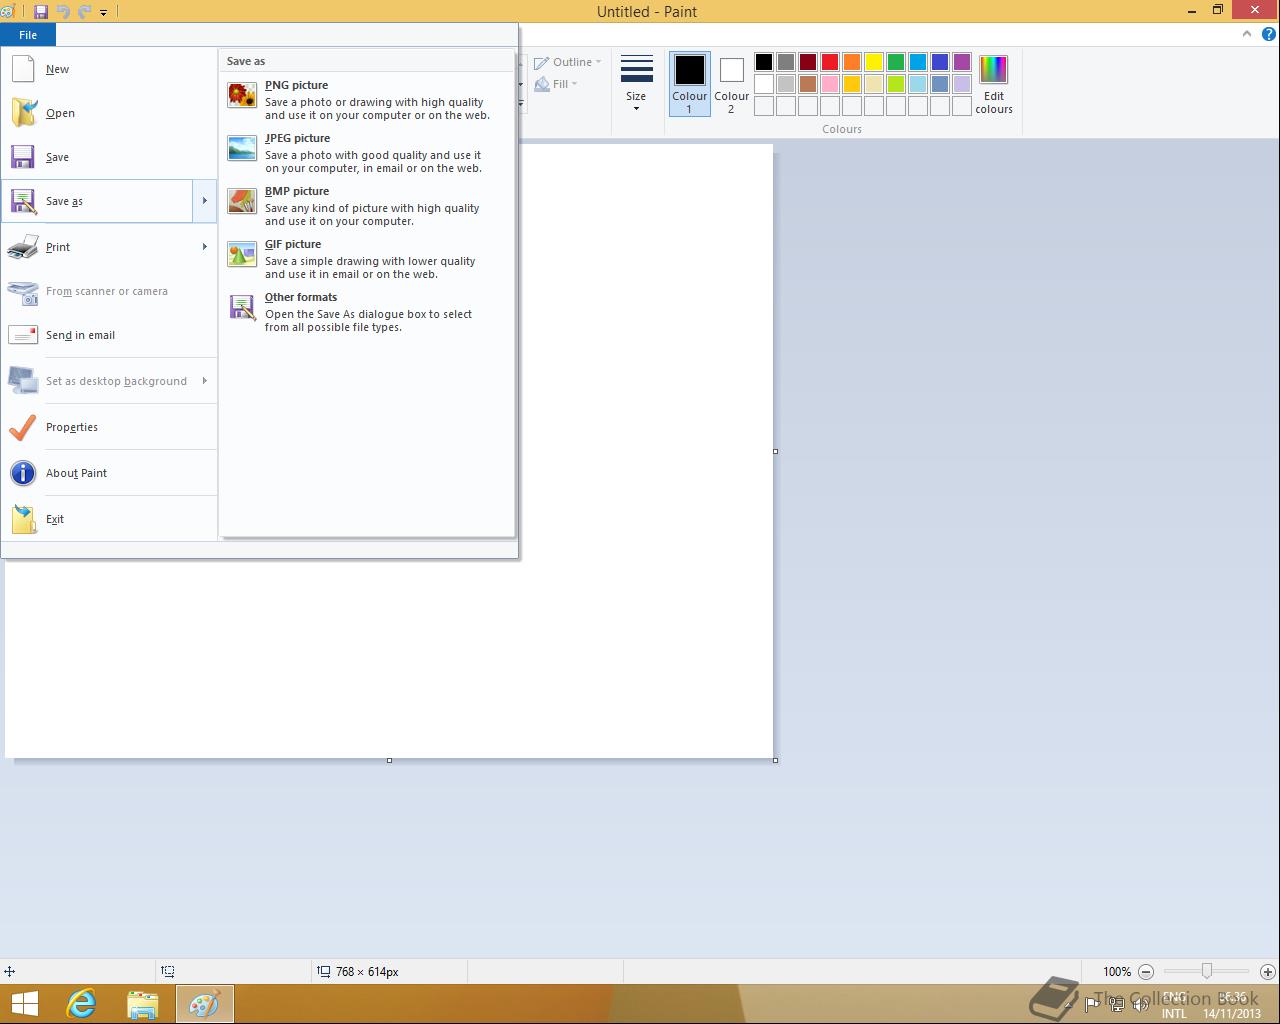Viewport: 1280px width, 1024px height.
Task: Click the Save floppy disk icon in File menu
Action: point(23,157)
